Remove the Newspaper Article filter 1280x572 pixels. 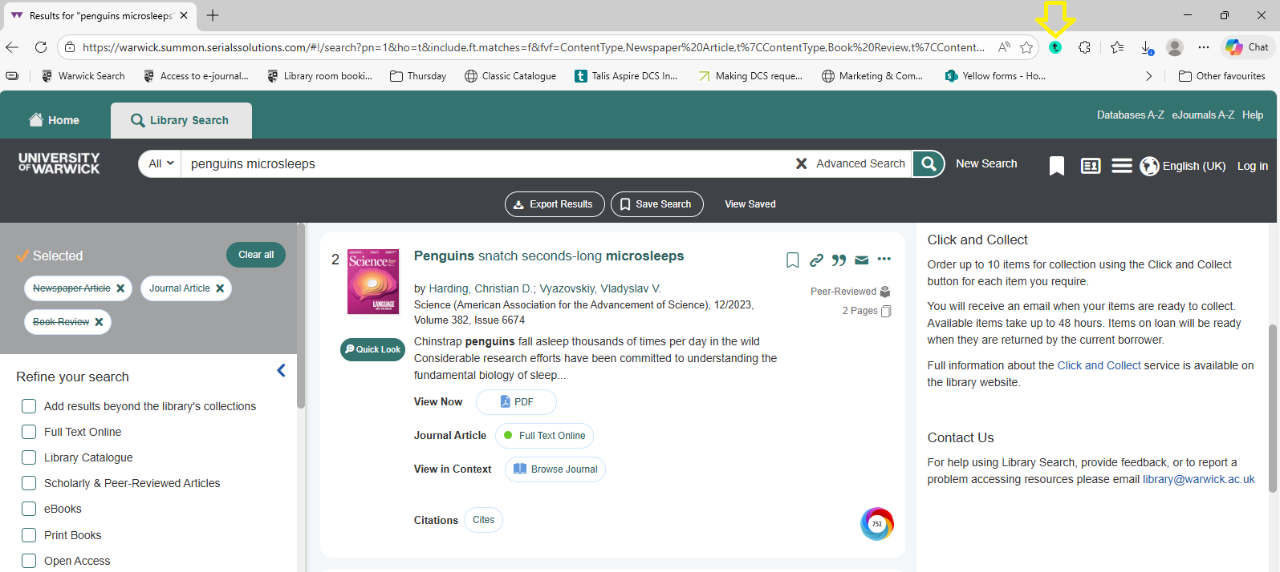point(120,288)
